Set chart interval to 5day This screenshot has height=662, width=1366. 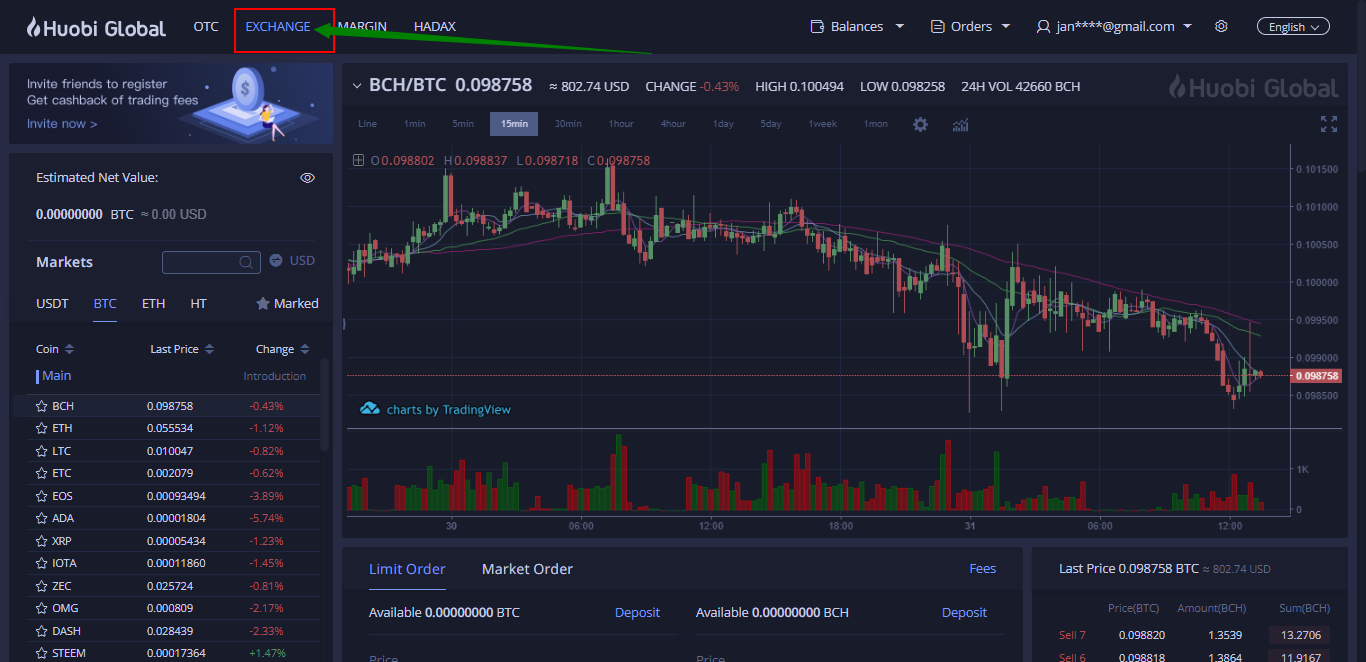[770, 124]
